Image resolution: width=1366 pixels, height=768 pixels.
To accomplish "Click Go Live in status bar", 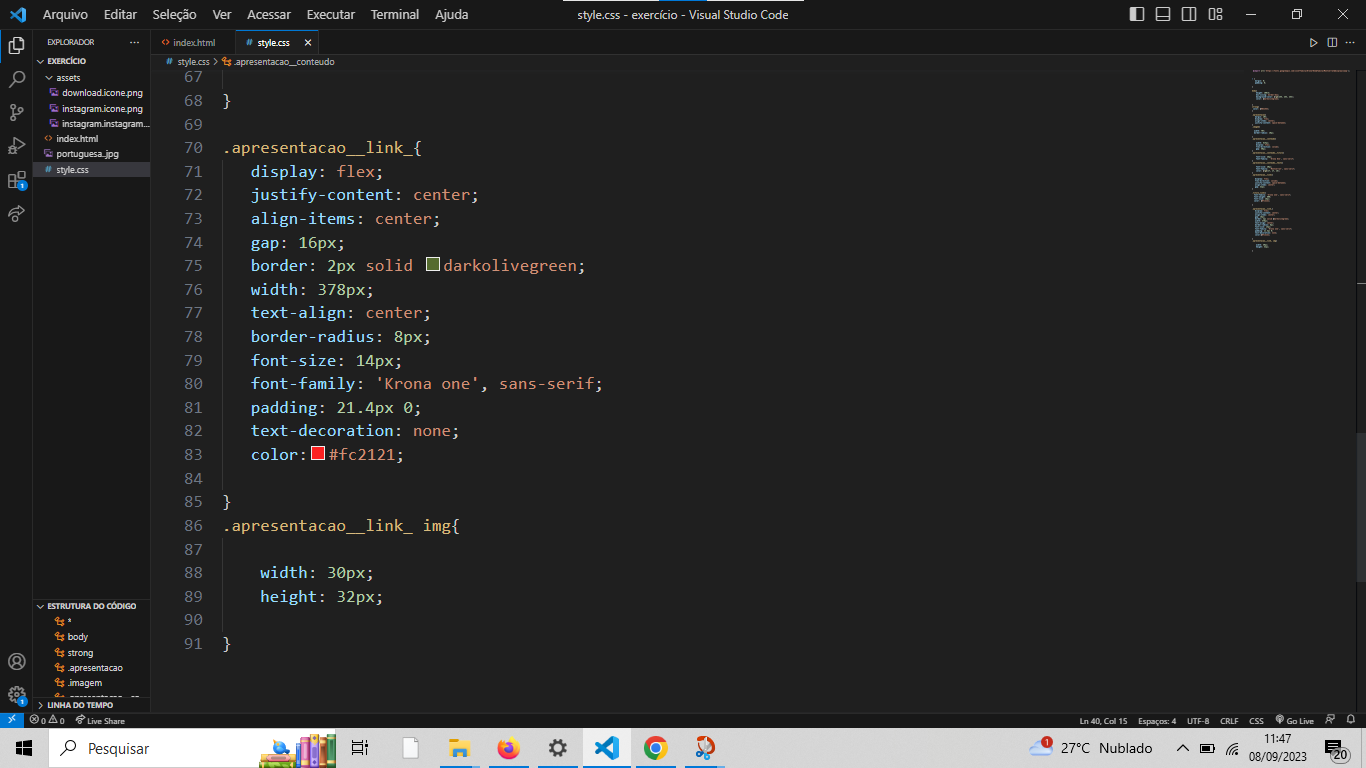I will (1295, 720).
